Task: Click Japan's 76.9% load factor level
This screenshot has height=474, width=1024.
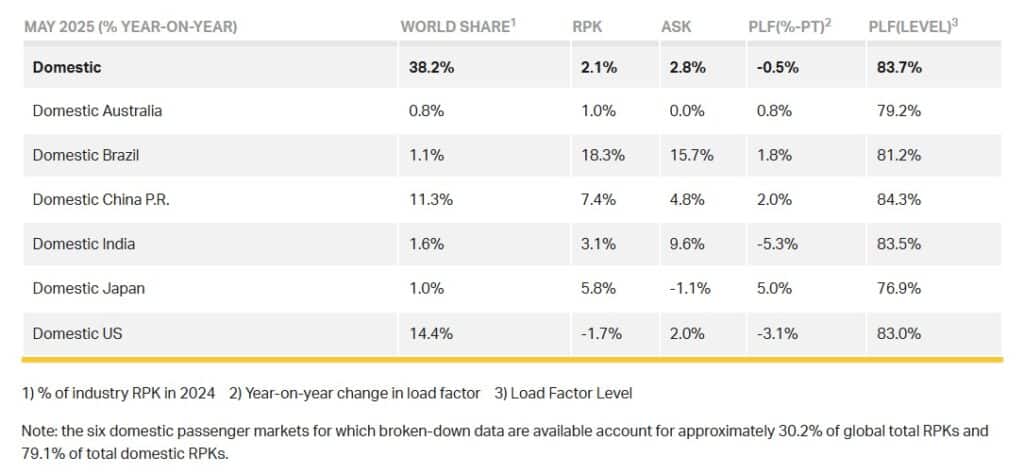Action: click(x=899, y=289)
